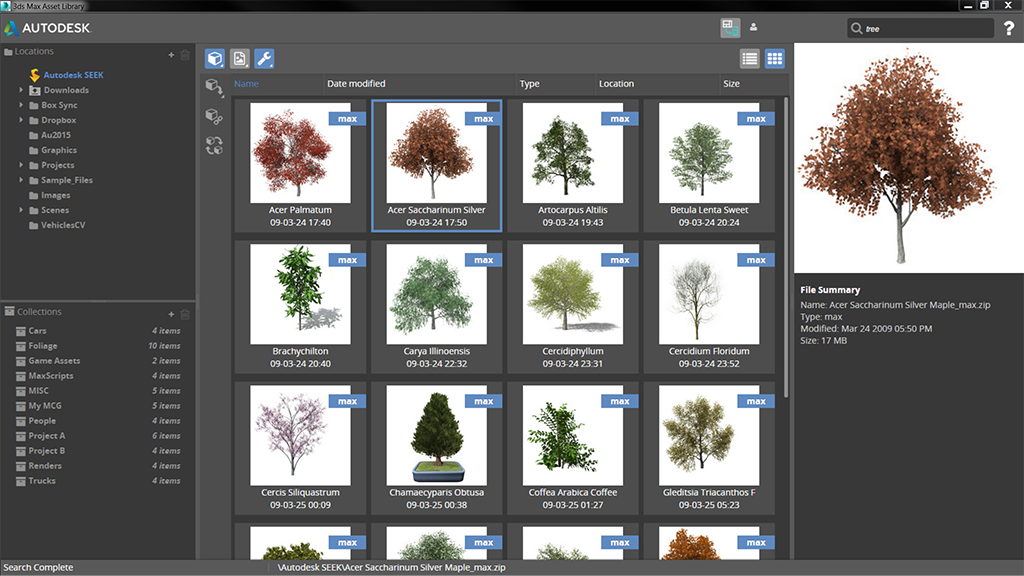The image size is (1024, 576).
Task: Expand the Downloads folder
Action: click(x=21, y=90)
